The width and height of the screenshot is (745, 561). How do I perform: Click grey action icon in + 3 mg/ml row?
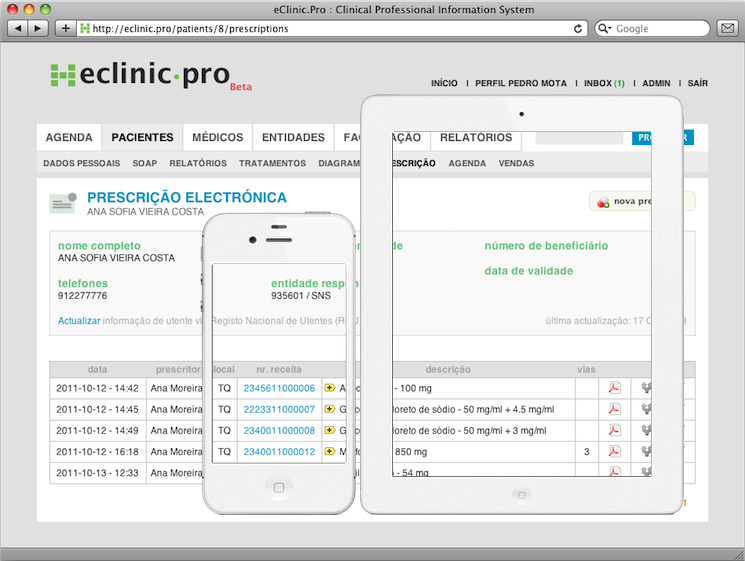pos(646,430)
